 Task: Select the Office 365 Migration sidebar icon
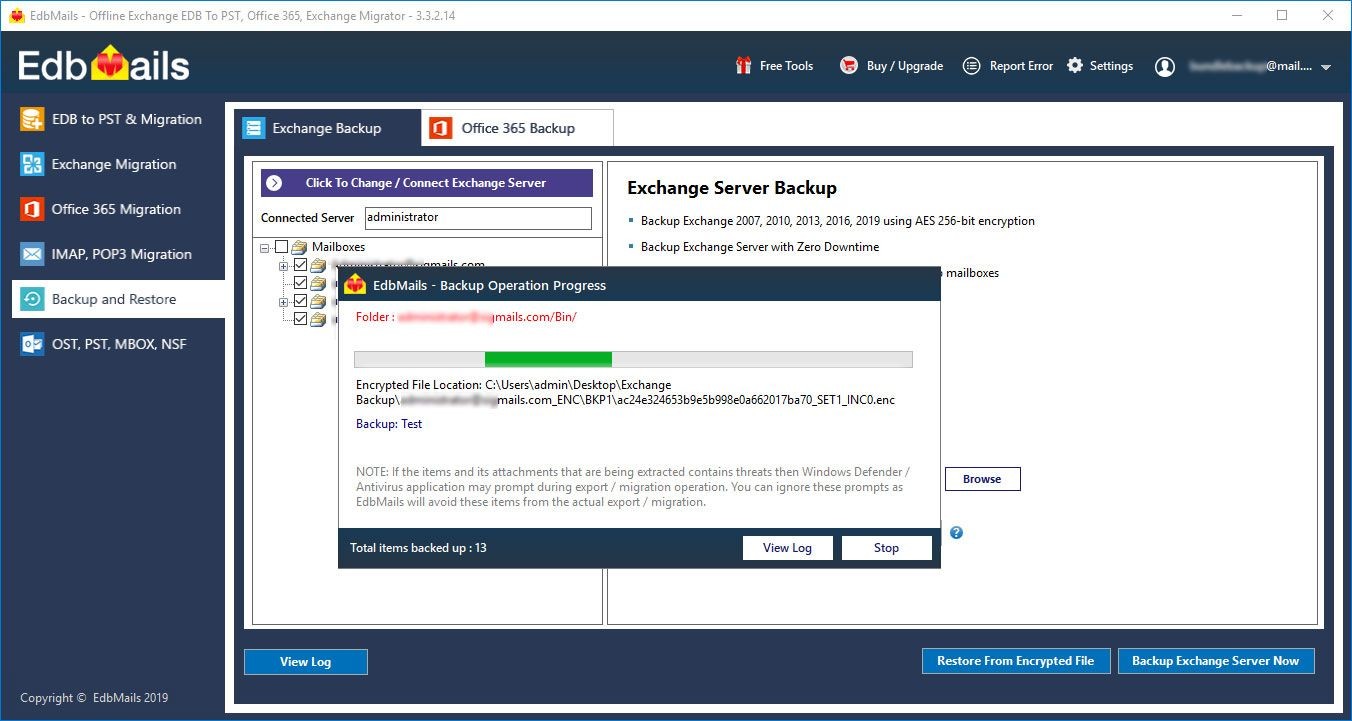[33, 209]
